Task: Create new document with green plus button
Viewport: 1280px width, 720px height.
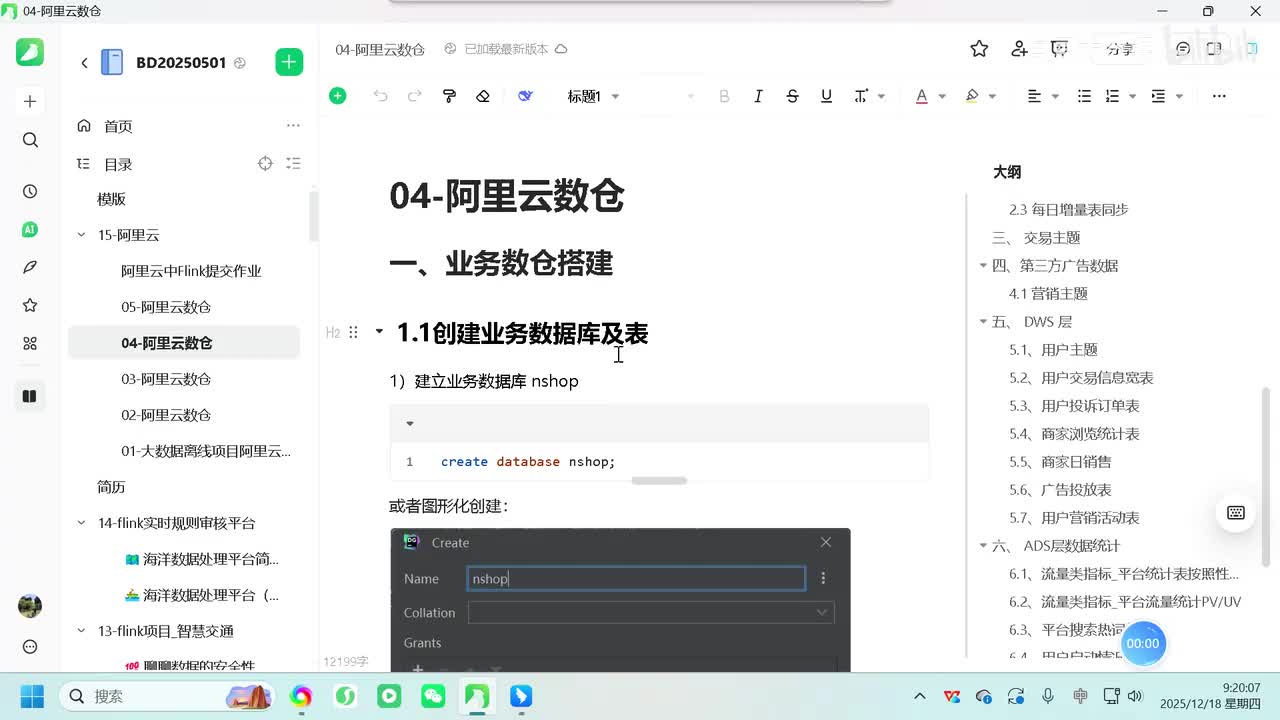Action: (x=289, y=62)
